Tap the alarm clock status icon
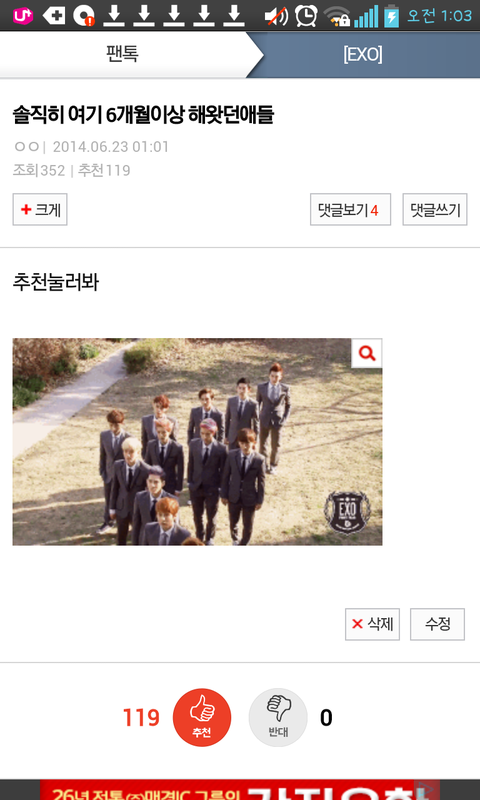This screenshot has width=480, height=800. (x=306, y=15)
